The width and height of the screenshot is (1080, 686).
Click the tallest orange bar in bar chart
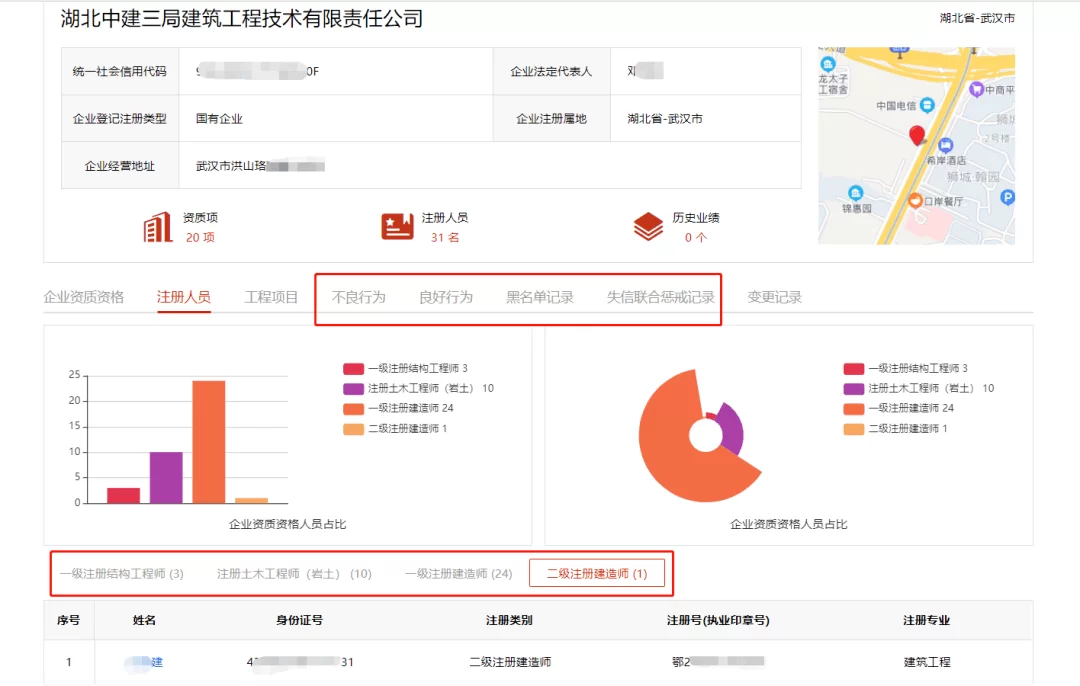209,441
